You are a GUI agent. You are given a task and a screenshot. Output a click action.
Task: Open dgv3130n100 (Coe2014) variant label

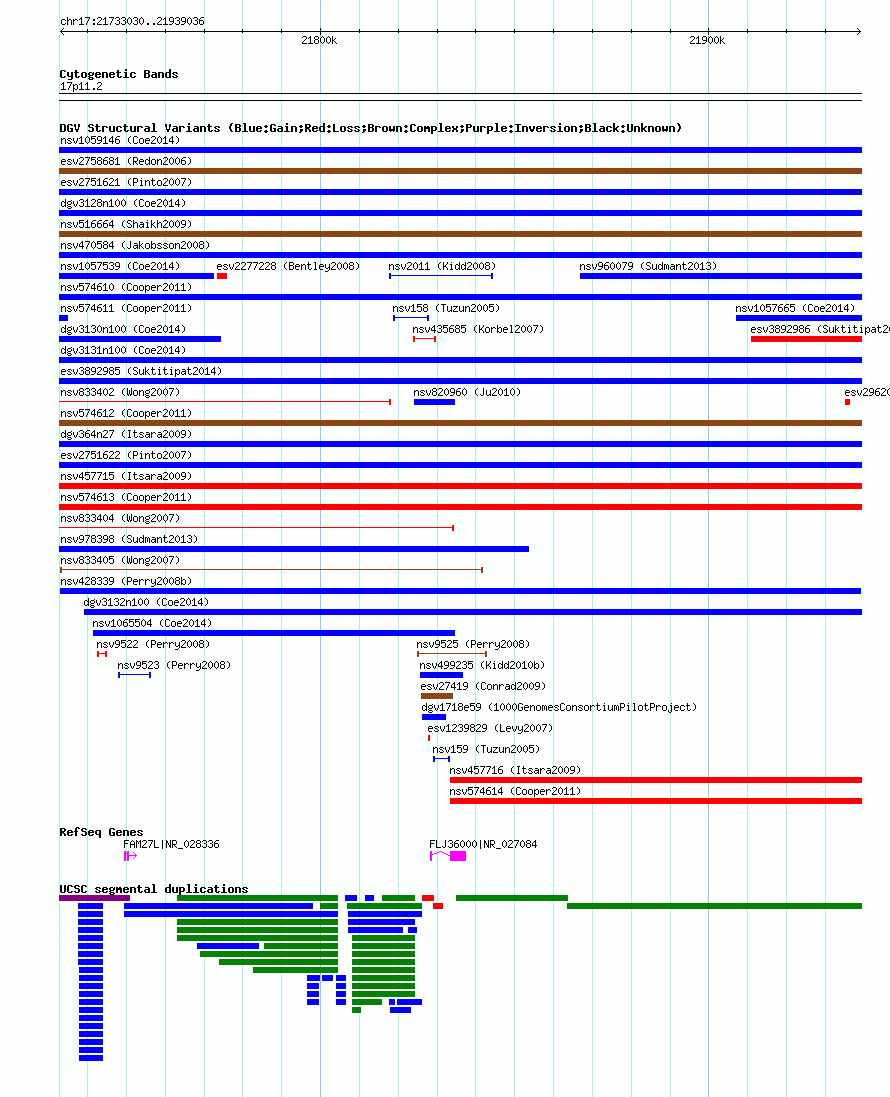coord(123,330)
